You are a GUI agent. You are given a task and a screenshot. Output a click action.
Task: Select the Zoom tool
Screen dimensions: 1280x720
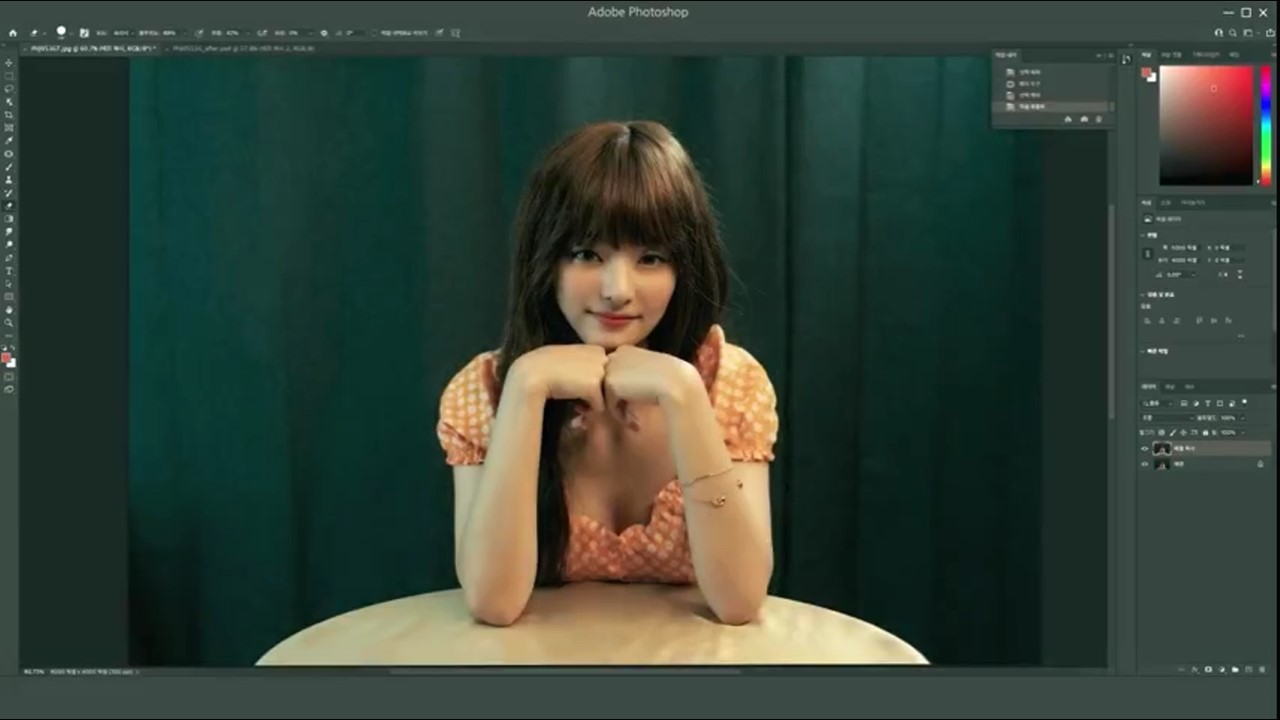click(9, 321)
